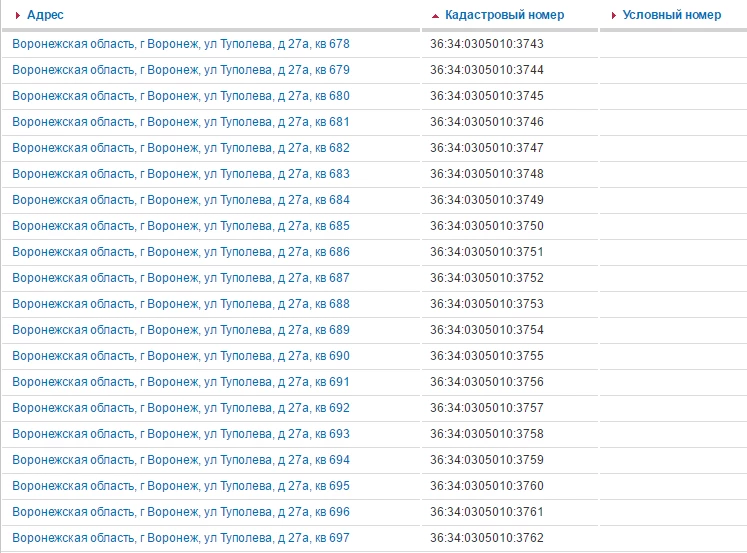
Task: Open address link for кв 685
Action: (x=181, y=226)
